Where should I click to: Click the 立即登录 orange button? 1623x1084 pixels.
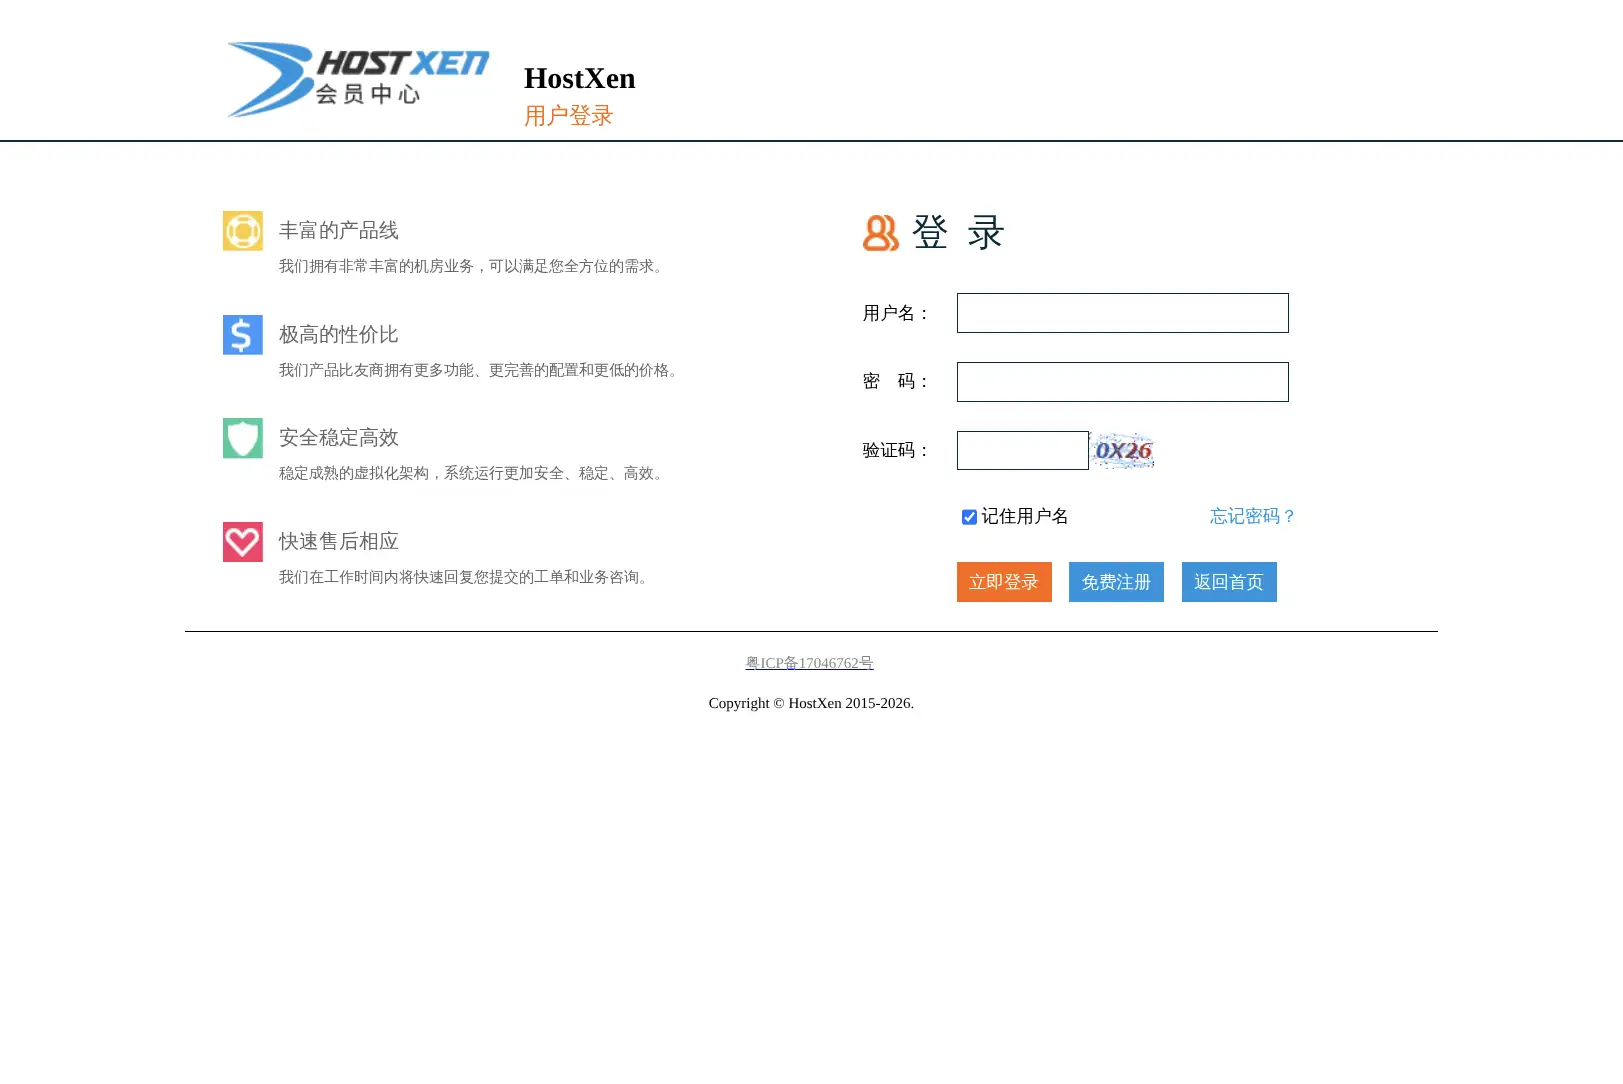click(x=1004, y=582)
